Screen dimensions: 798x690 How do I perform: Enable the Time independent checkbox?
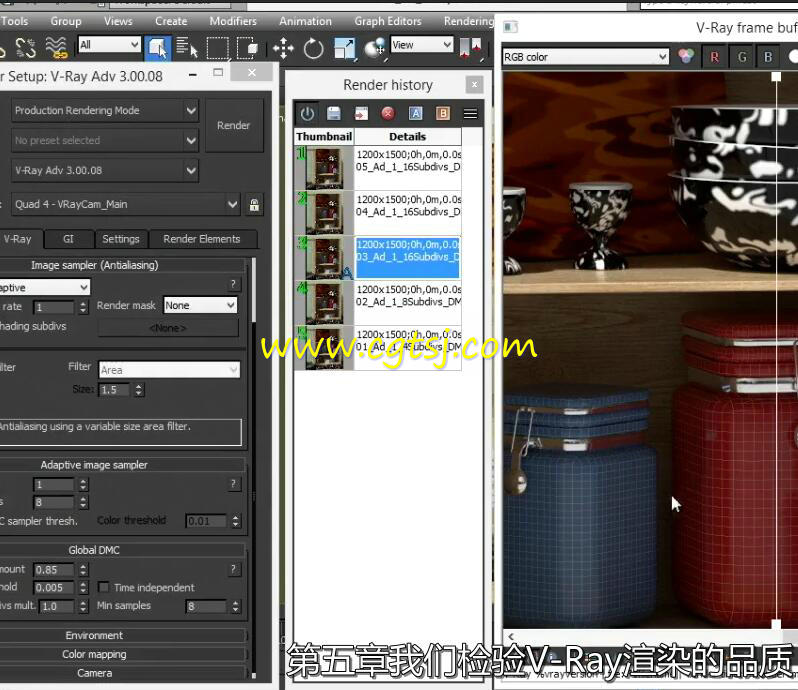click(x=104, y=587)
